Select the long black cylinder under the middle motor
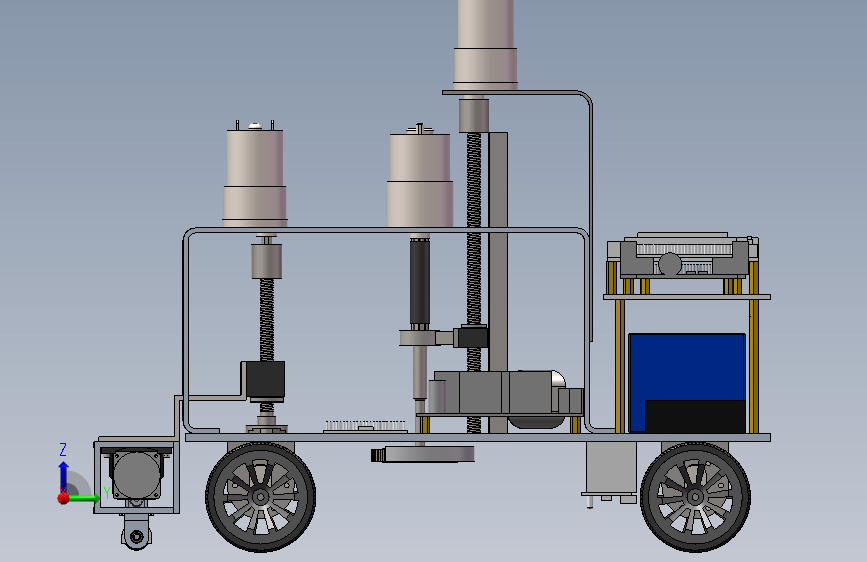867x562 pixels. [420, 282]
